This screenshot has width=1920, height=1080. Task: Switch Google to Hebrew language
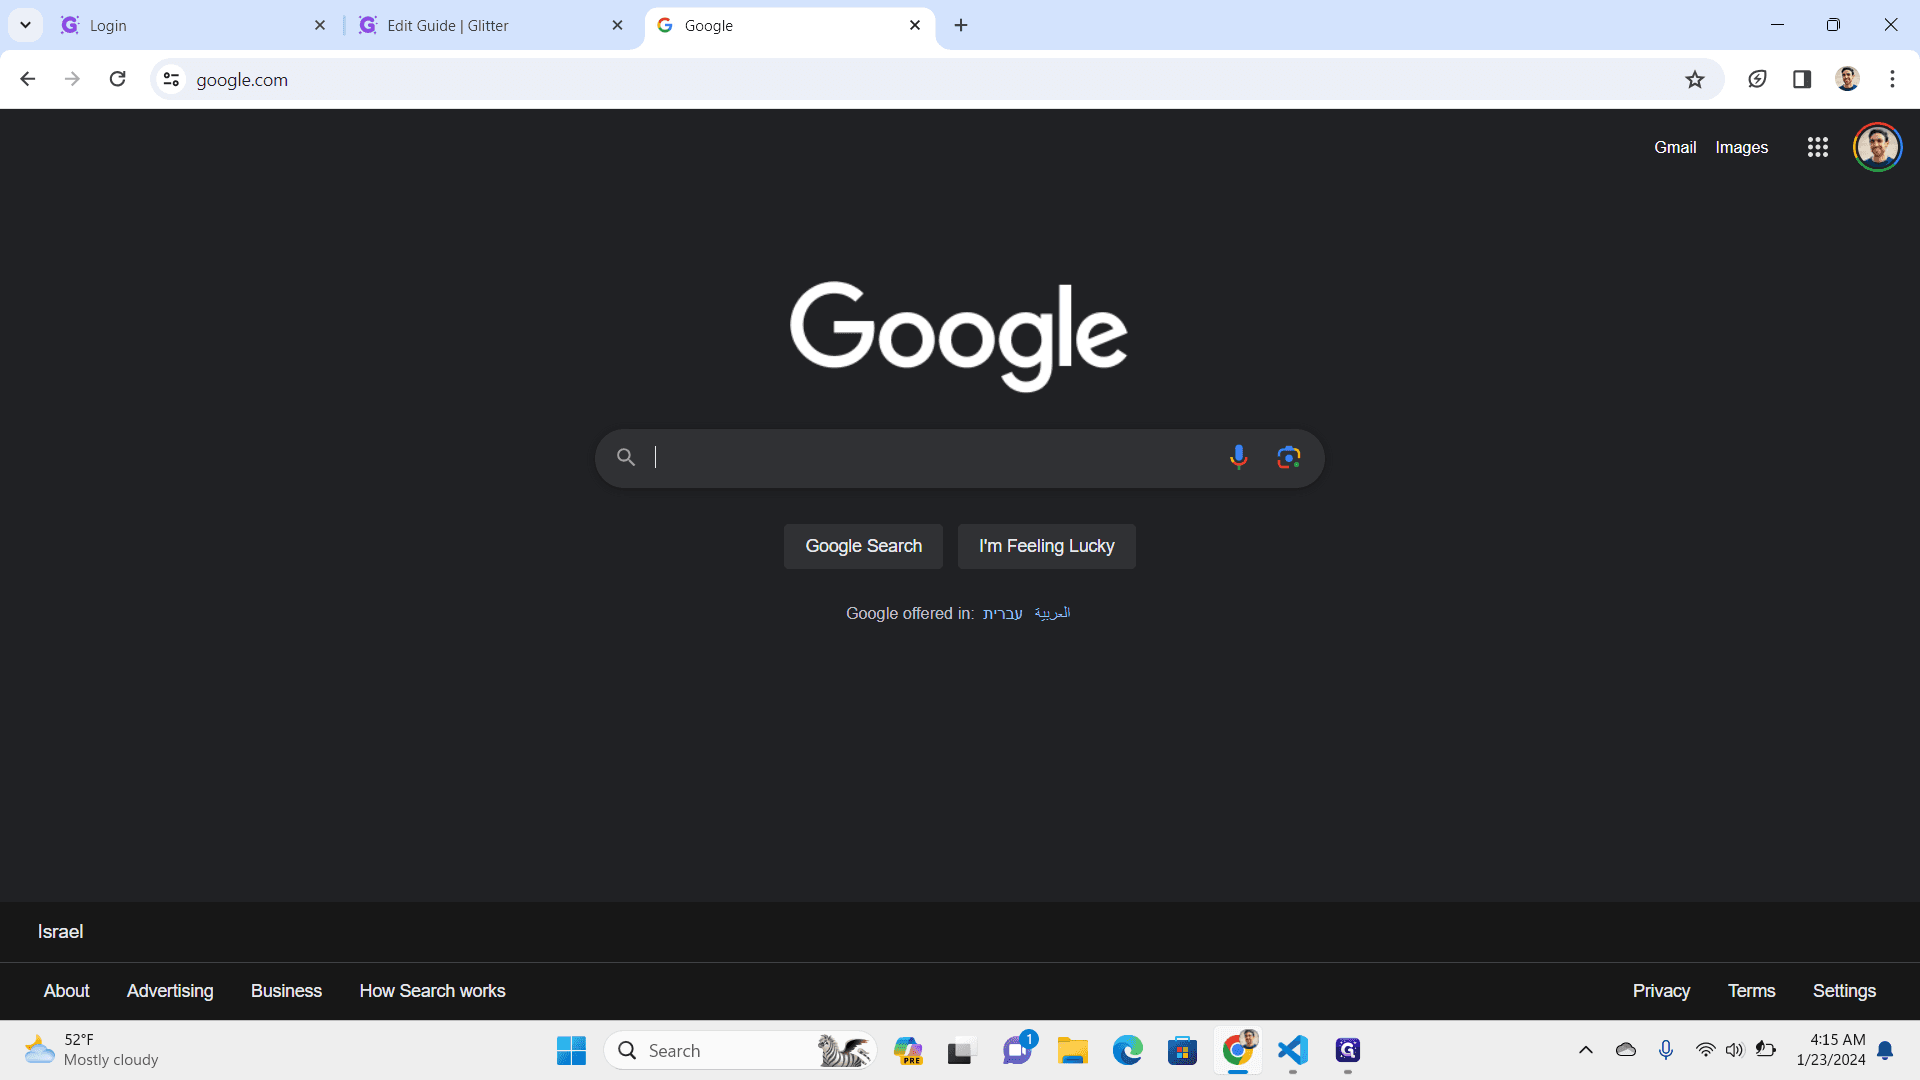coord(1002,613)
